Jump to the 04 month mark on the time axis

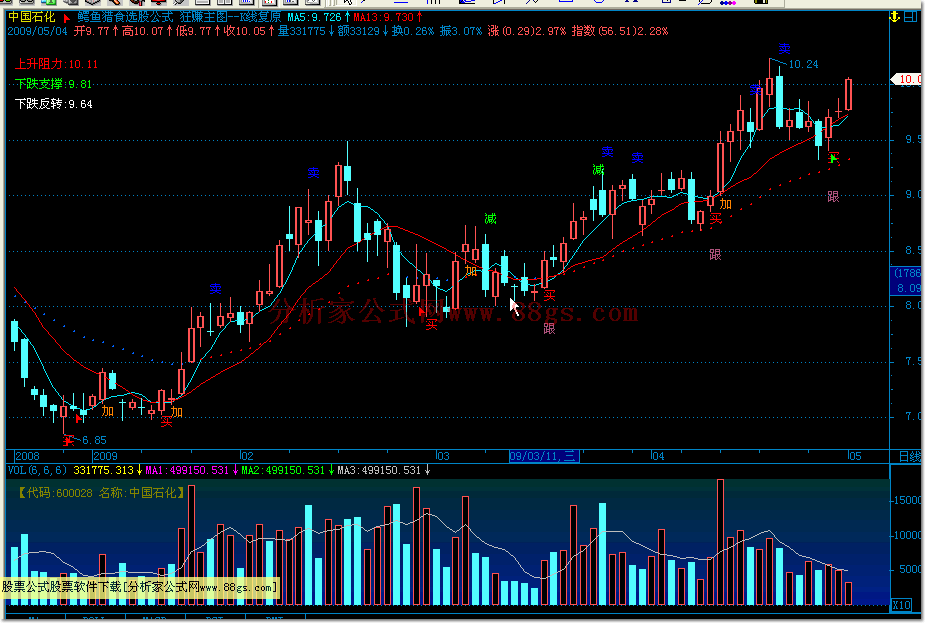658,456
